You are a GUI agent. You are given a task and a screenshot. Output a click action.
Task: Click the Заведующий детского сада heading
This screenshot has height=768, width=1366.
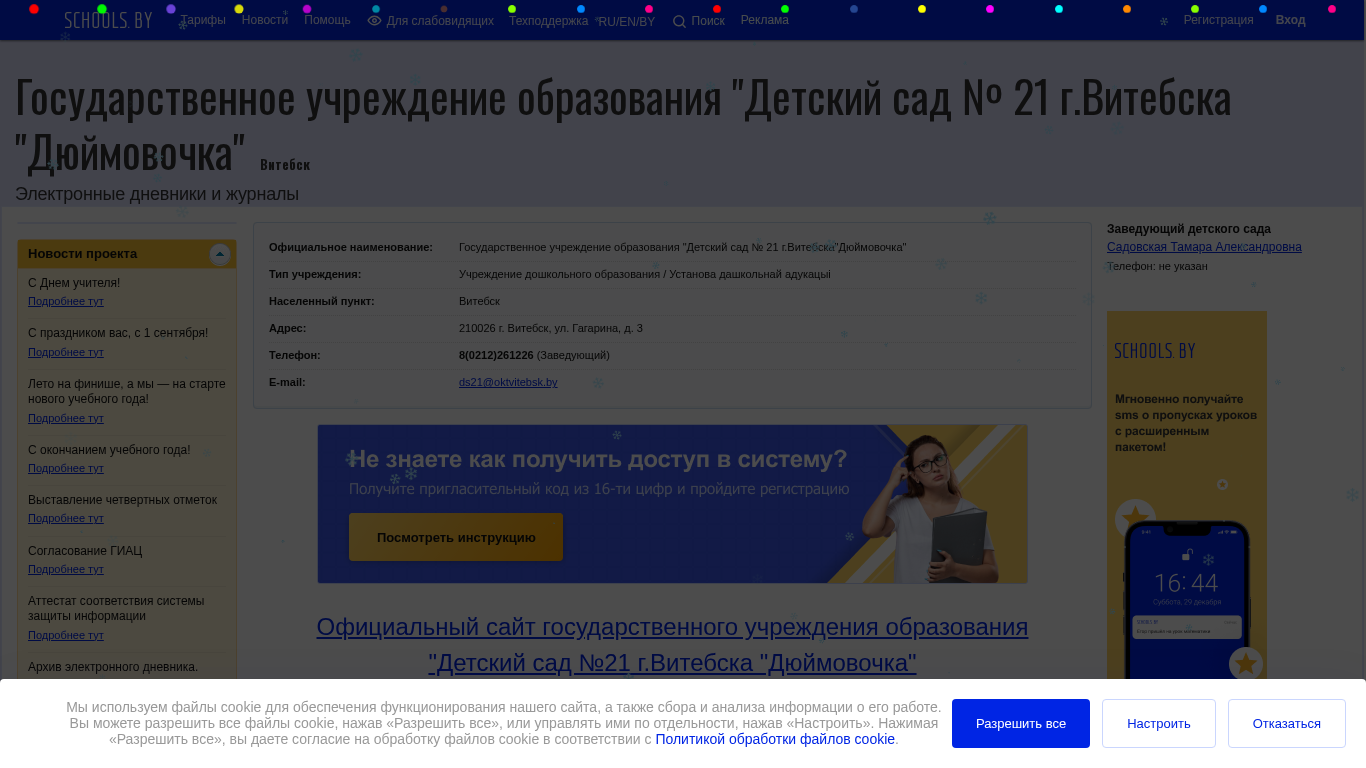[1189, 229]
